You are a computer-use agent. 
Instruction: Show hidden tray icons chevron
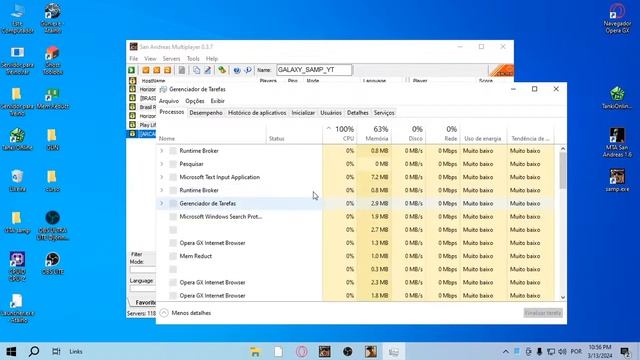pos(505,351)
